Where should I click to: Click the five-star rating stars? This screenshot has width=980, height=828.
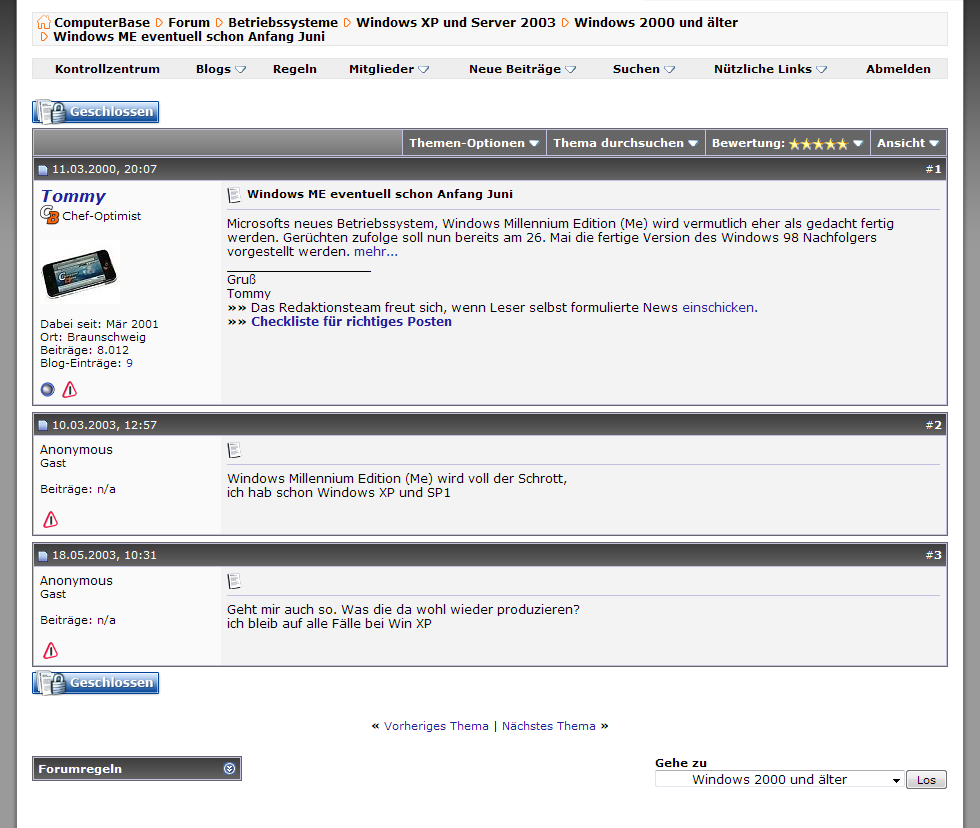[x=818, y=144]
